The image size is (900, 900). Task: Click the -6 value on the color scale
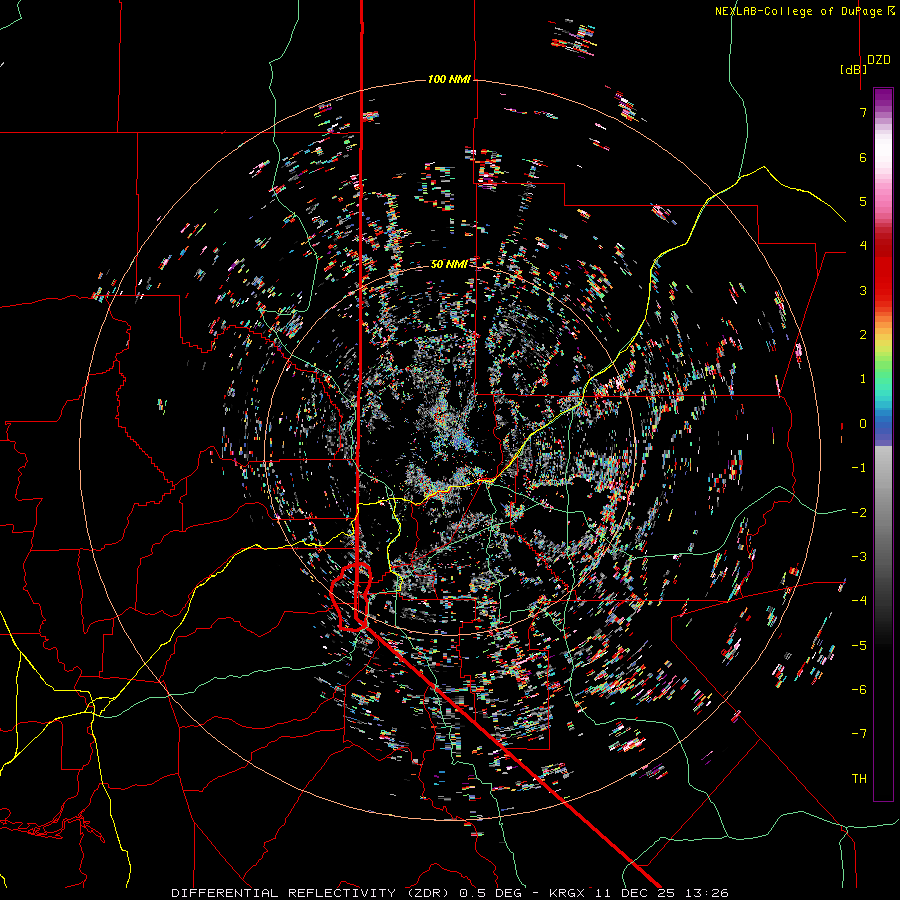tap(859, 690)
